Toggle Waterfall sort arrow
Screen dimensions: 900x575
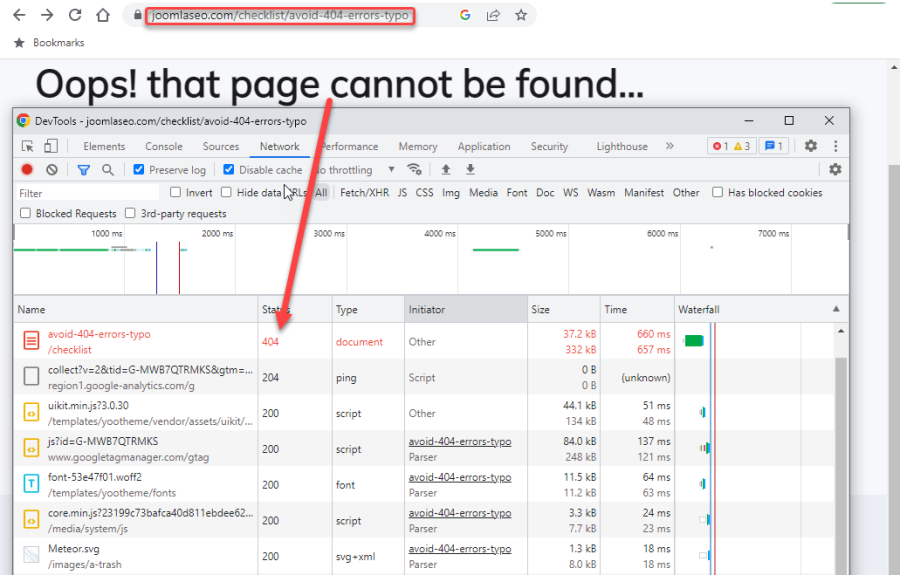tap(836, 309)
